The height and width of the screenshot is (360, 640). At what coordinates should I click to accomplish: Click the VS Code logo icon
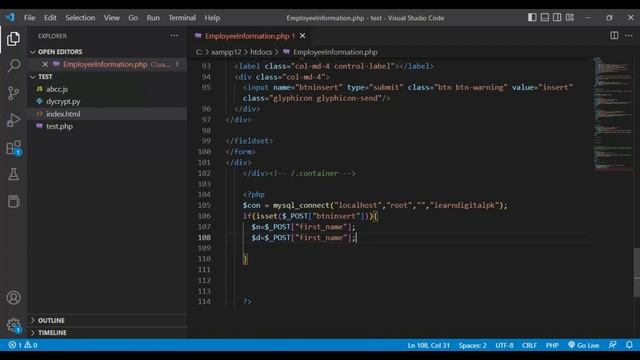(10, 18)
